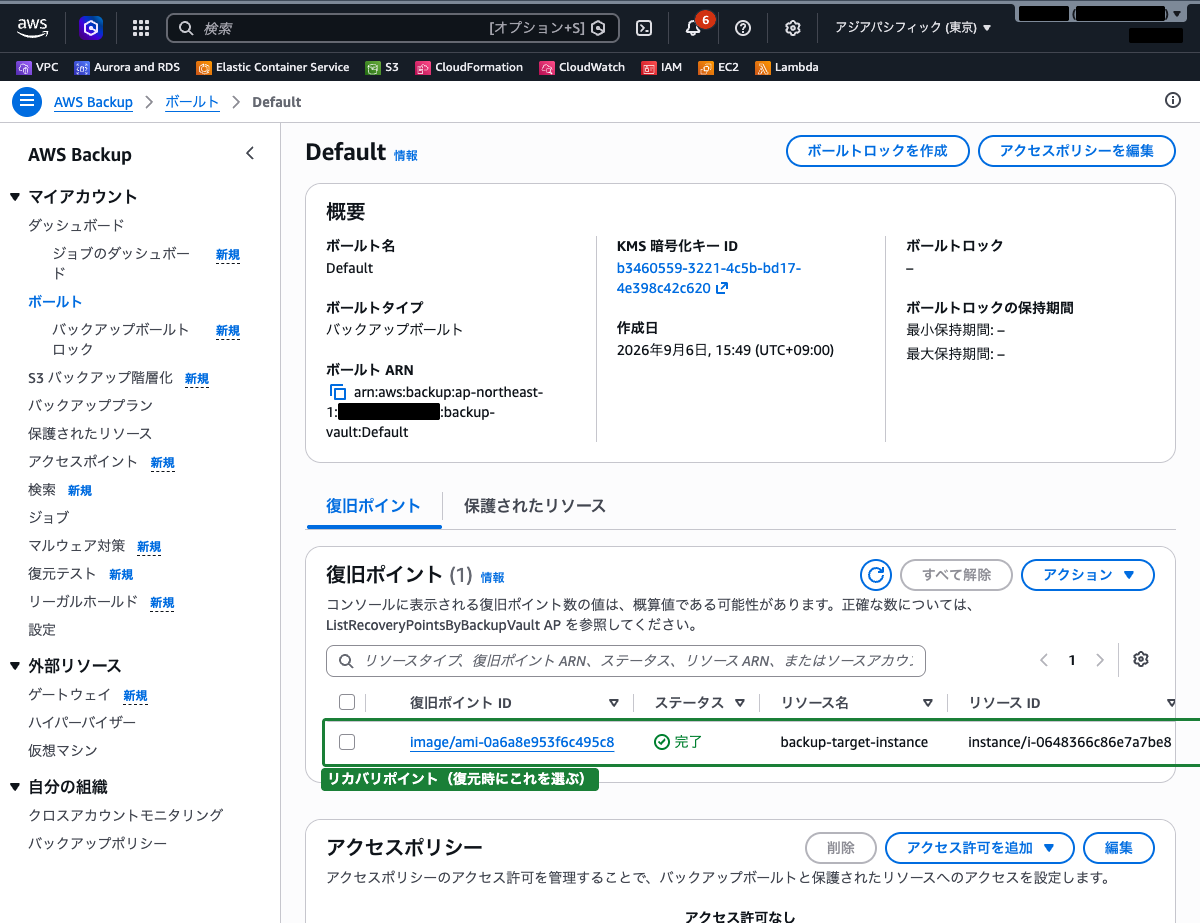The image size is (1200, 923).
Task: Check the ami-0a6a8e953f6c495c8 row checkbox
Action: point(347,742)
